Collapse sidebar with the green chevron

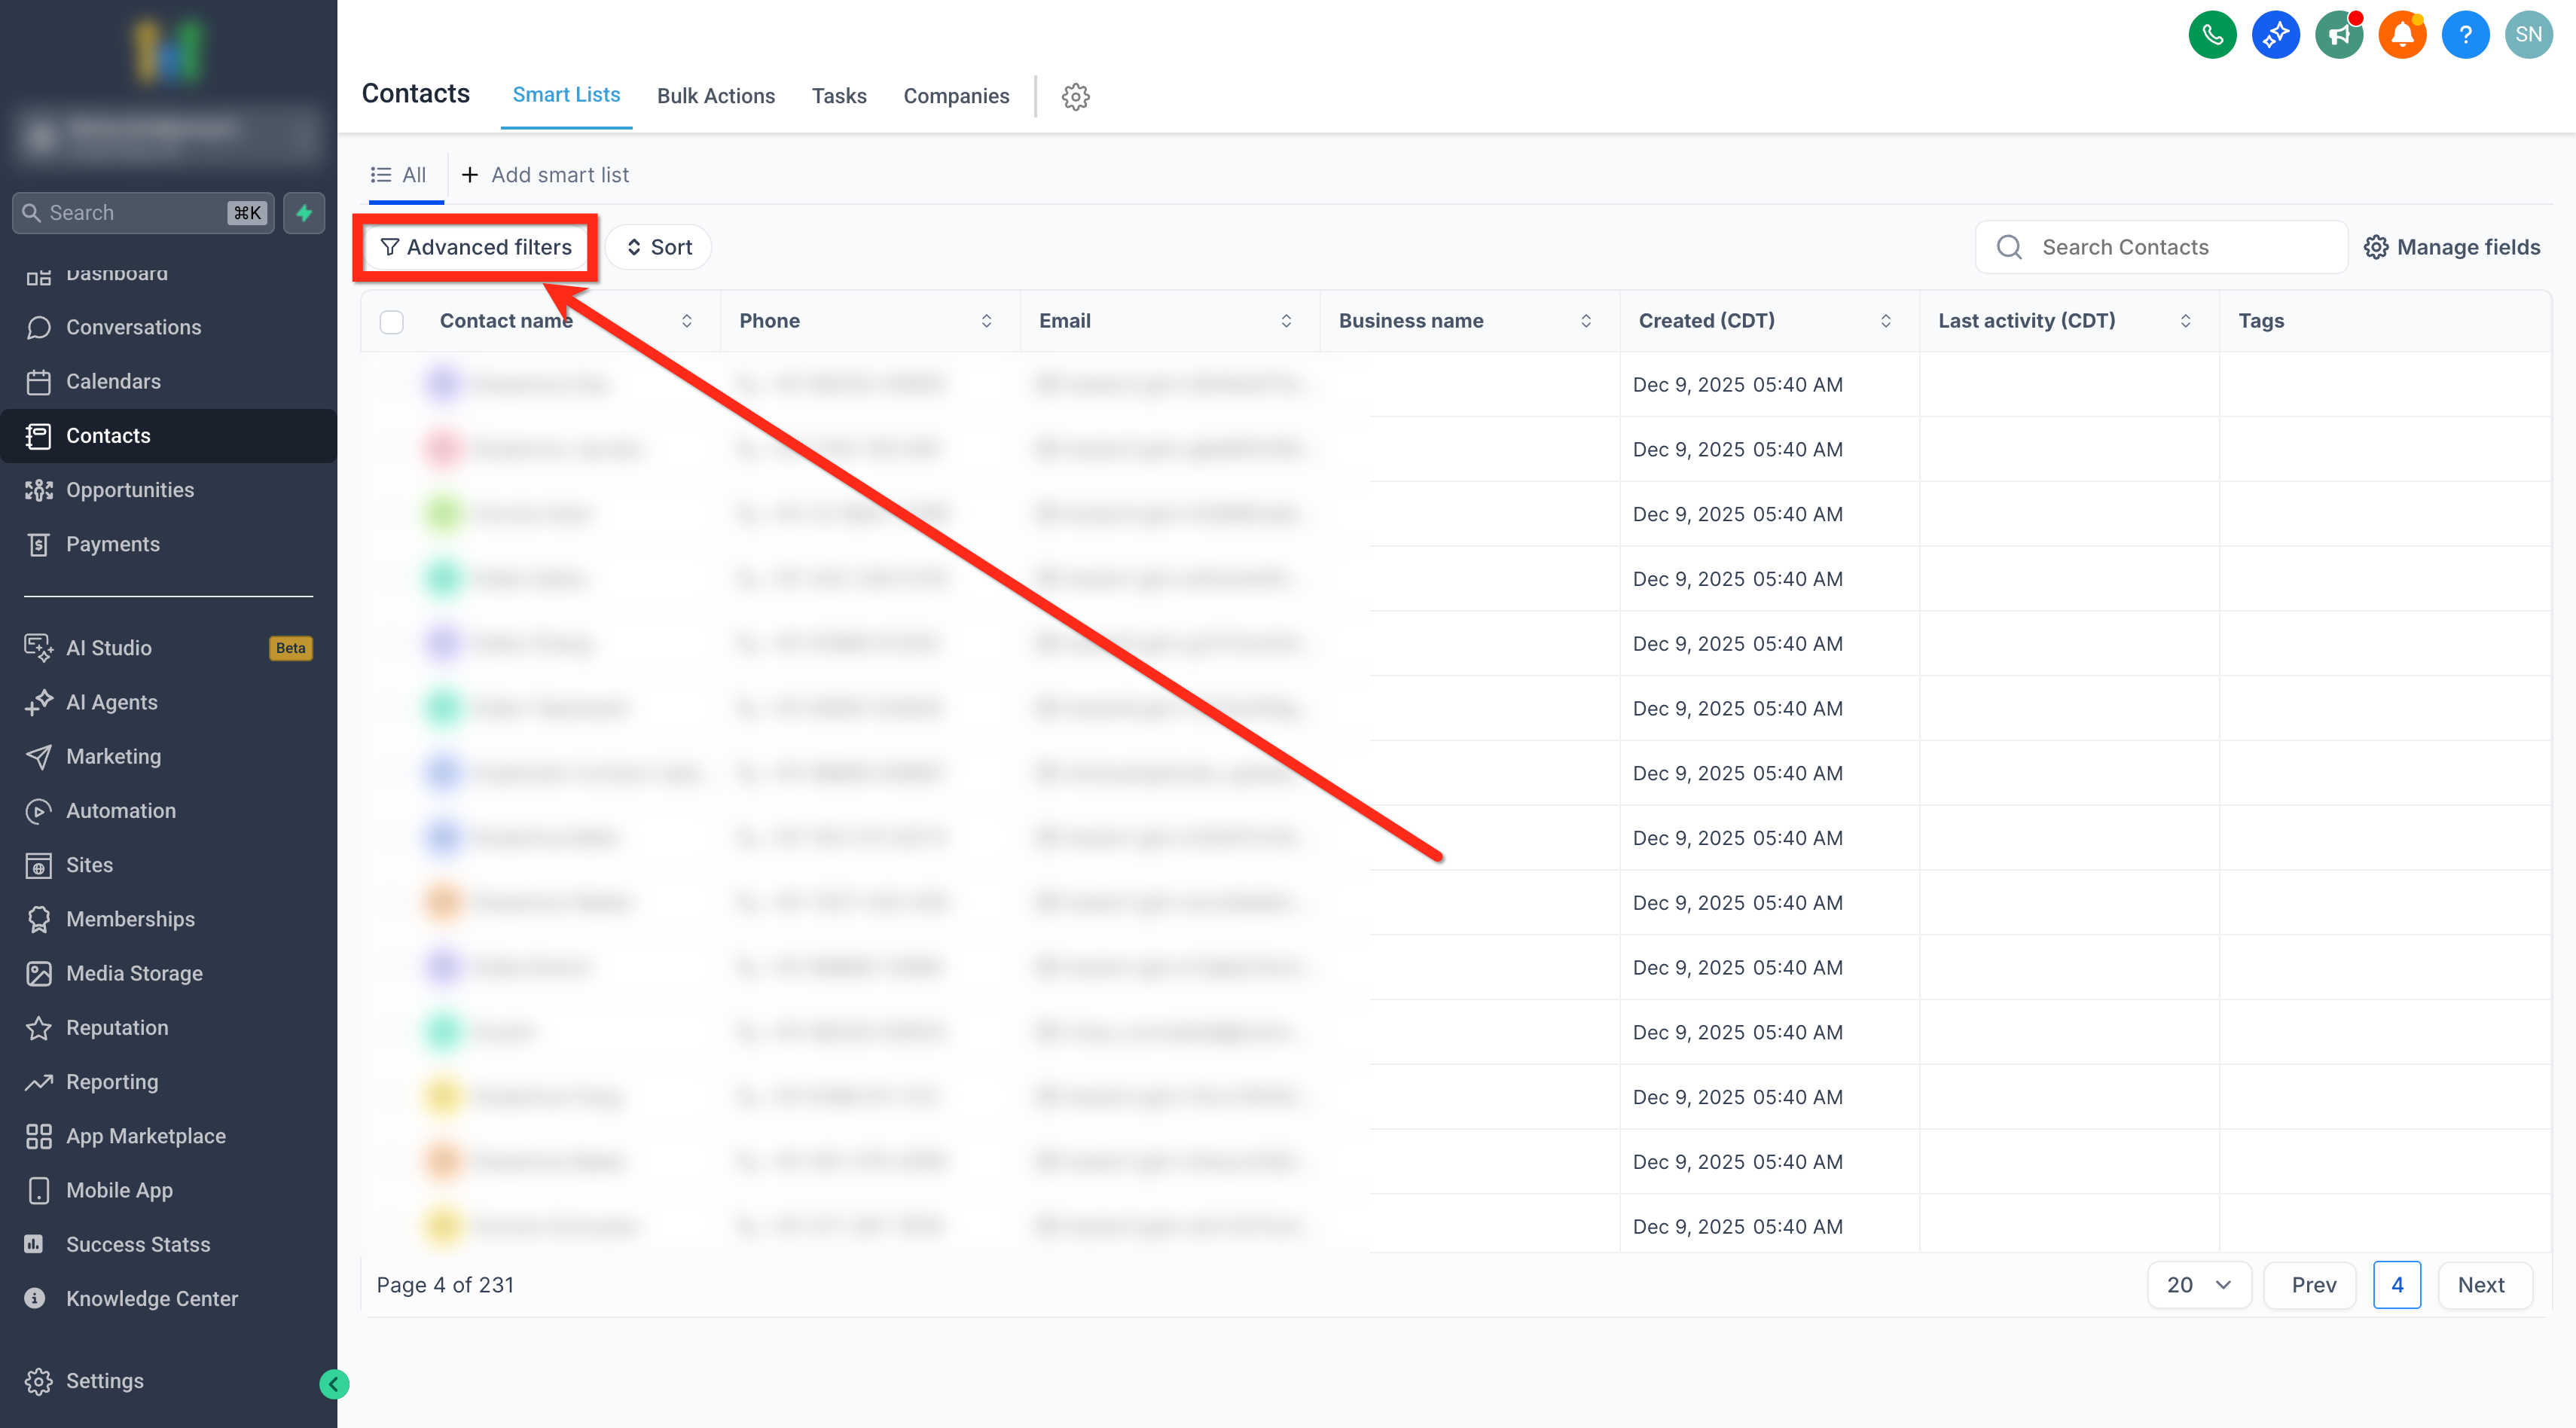click(x=334, y=1384)
